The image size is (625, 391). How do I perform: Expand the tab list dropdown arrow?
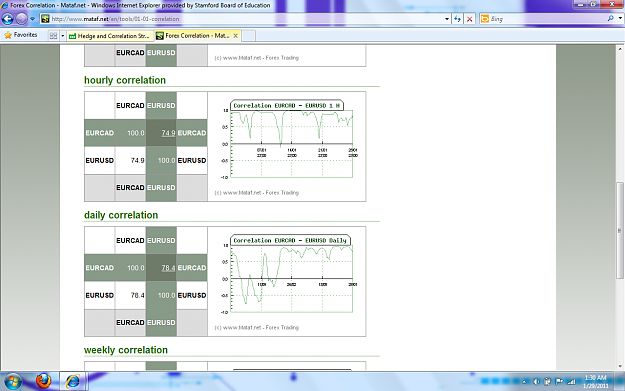[63, 36]
